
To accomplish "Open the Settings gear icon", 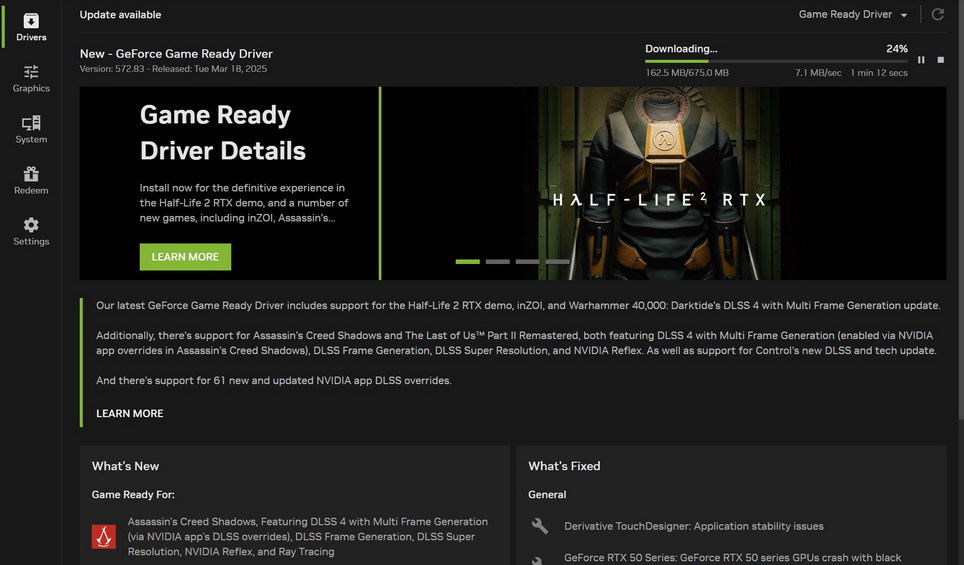I will tap(31, 231).
